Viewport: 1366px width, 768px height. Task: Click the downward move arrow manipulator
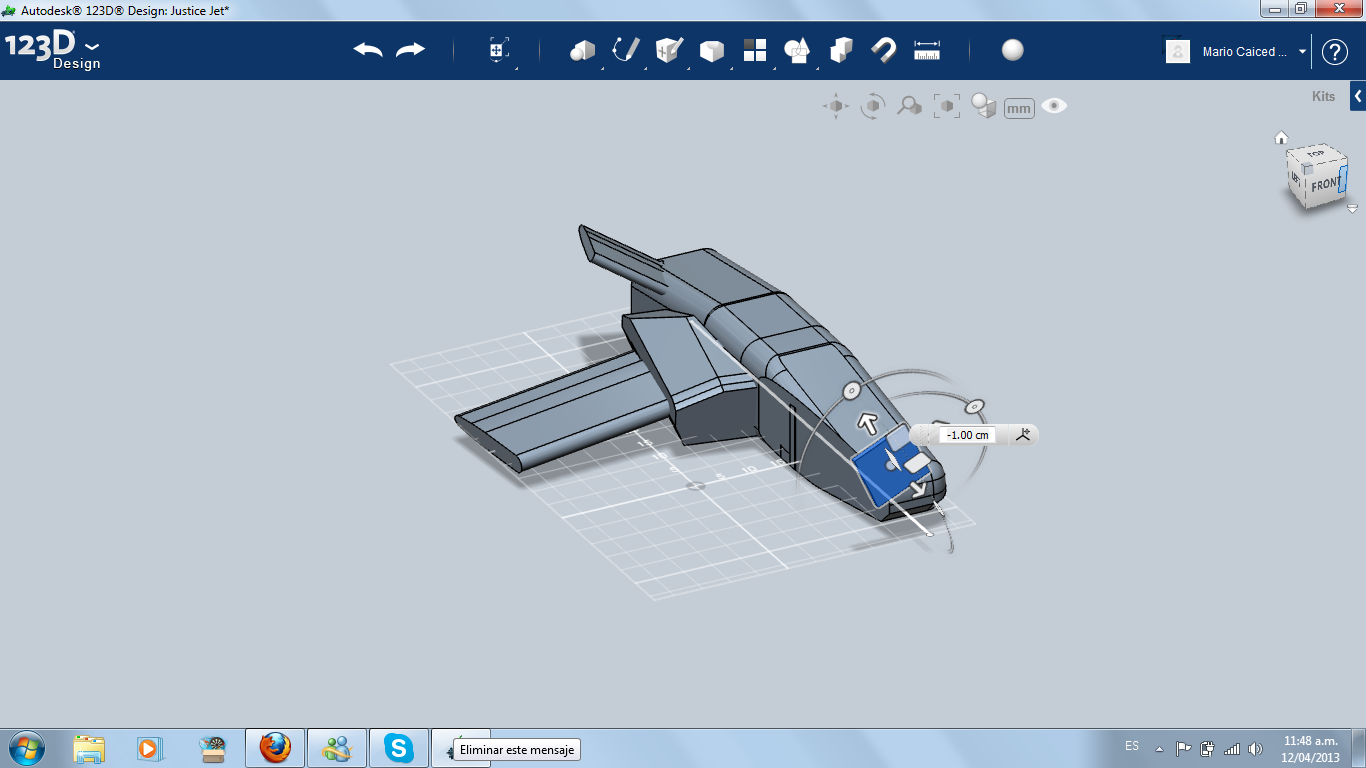(x=917, y=489)
